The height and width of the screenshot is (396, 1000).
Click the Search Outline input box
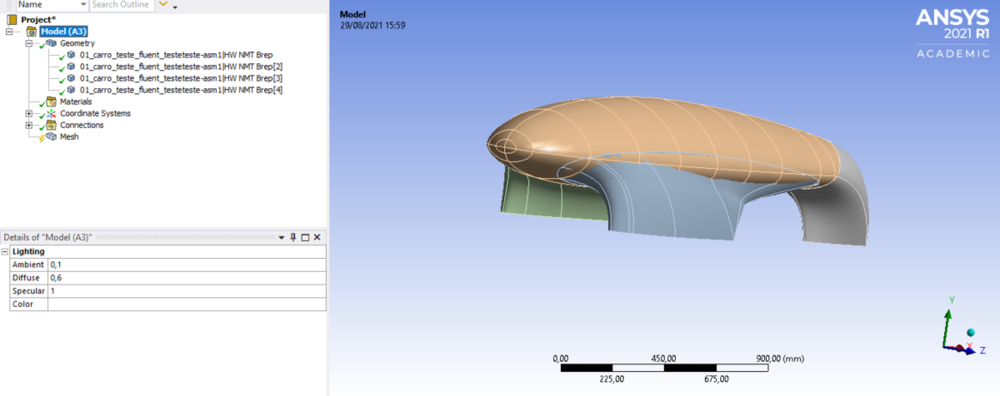[x=121, y=4]
